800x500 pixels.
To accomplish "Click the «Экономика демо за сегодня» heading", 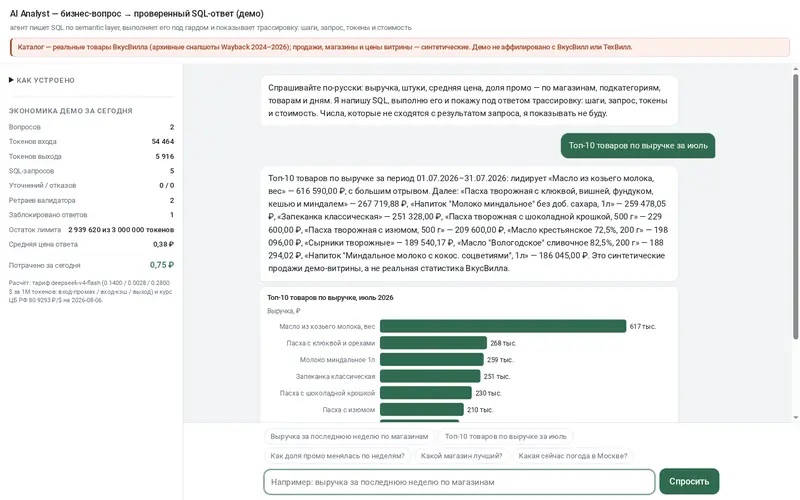I will pyautogui.click(x=70, y=111).
